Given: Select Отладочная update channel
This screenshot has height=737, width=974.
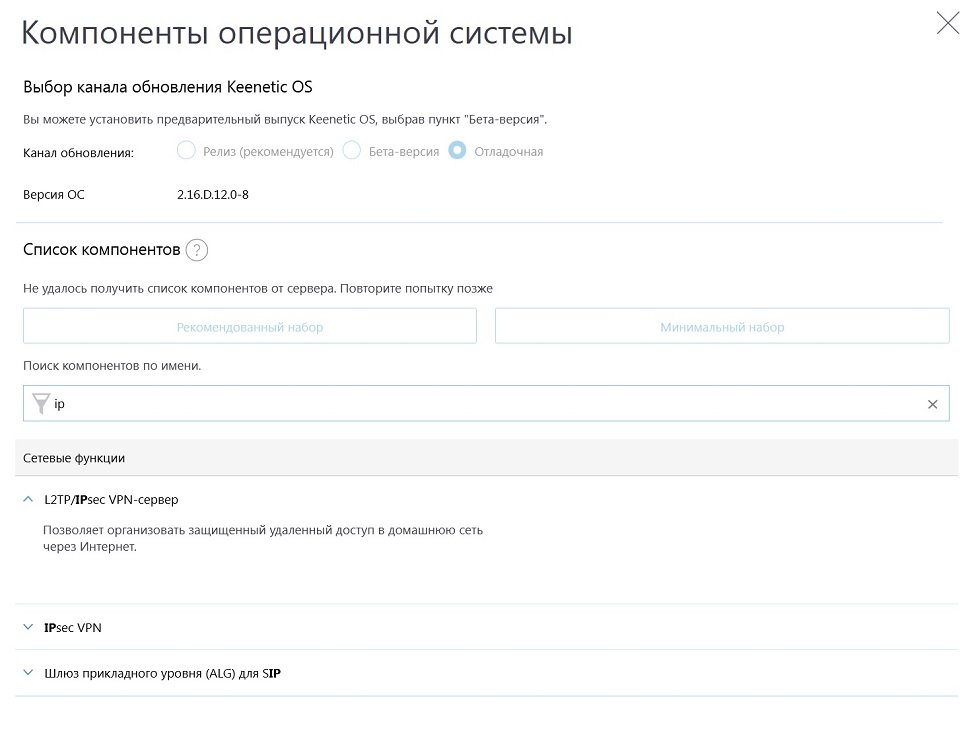Looking at the screenshot, I should click(457, 151).
